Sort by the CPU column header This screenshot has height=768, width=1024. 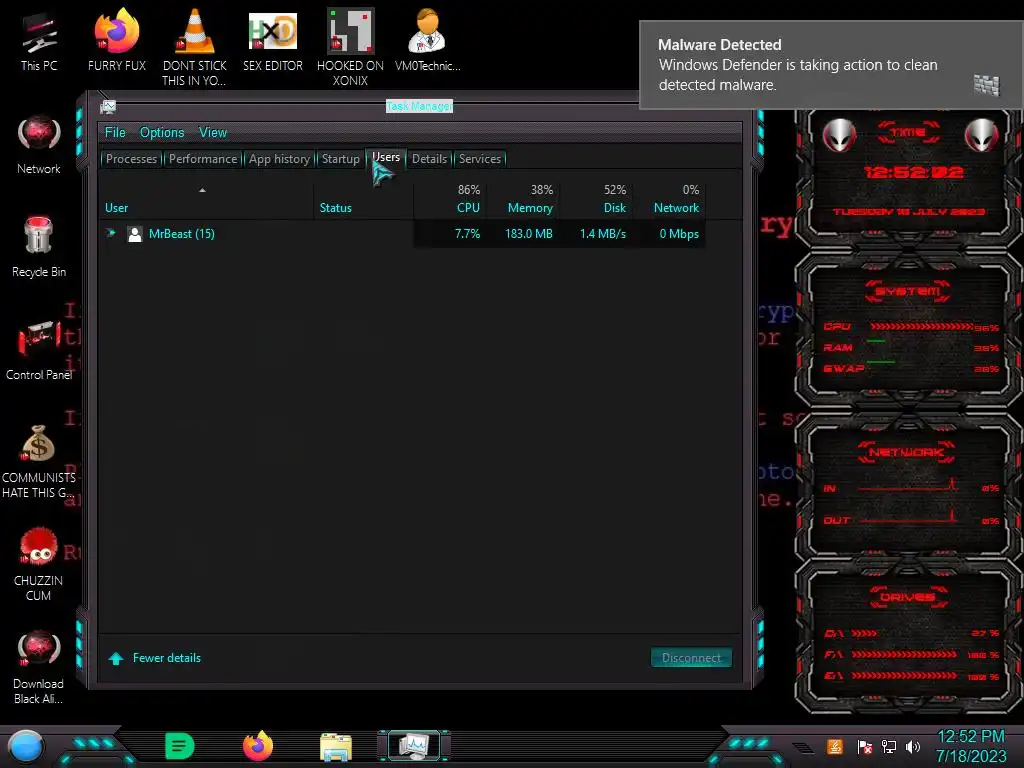click(x=451, y=199)
